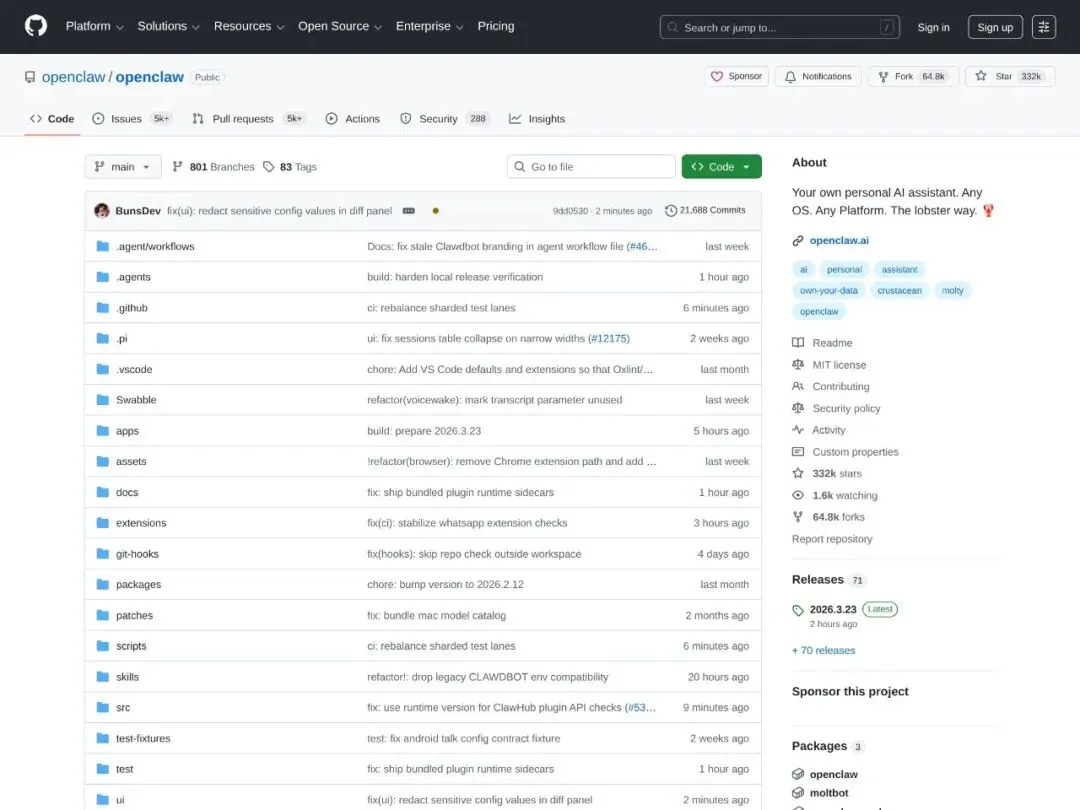This screenshot has width=1080, height=810.
Task: Focus the Search or jump to field
Action: point(780,27)
